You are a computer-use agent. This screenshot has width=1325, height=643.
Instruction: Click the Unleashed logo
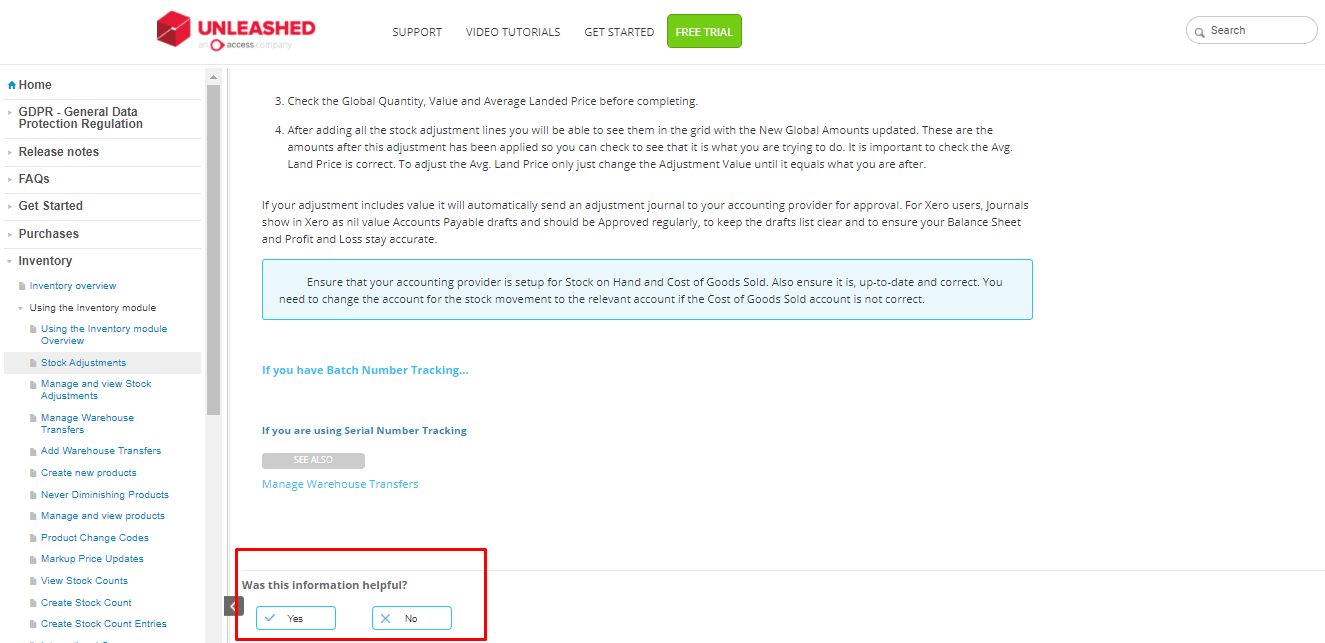click(x=236, y=30)
